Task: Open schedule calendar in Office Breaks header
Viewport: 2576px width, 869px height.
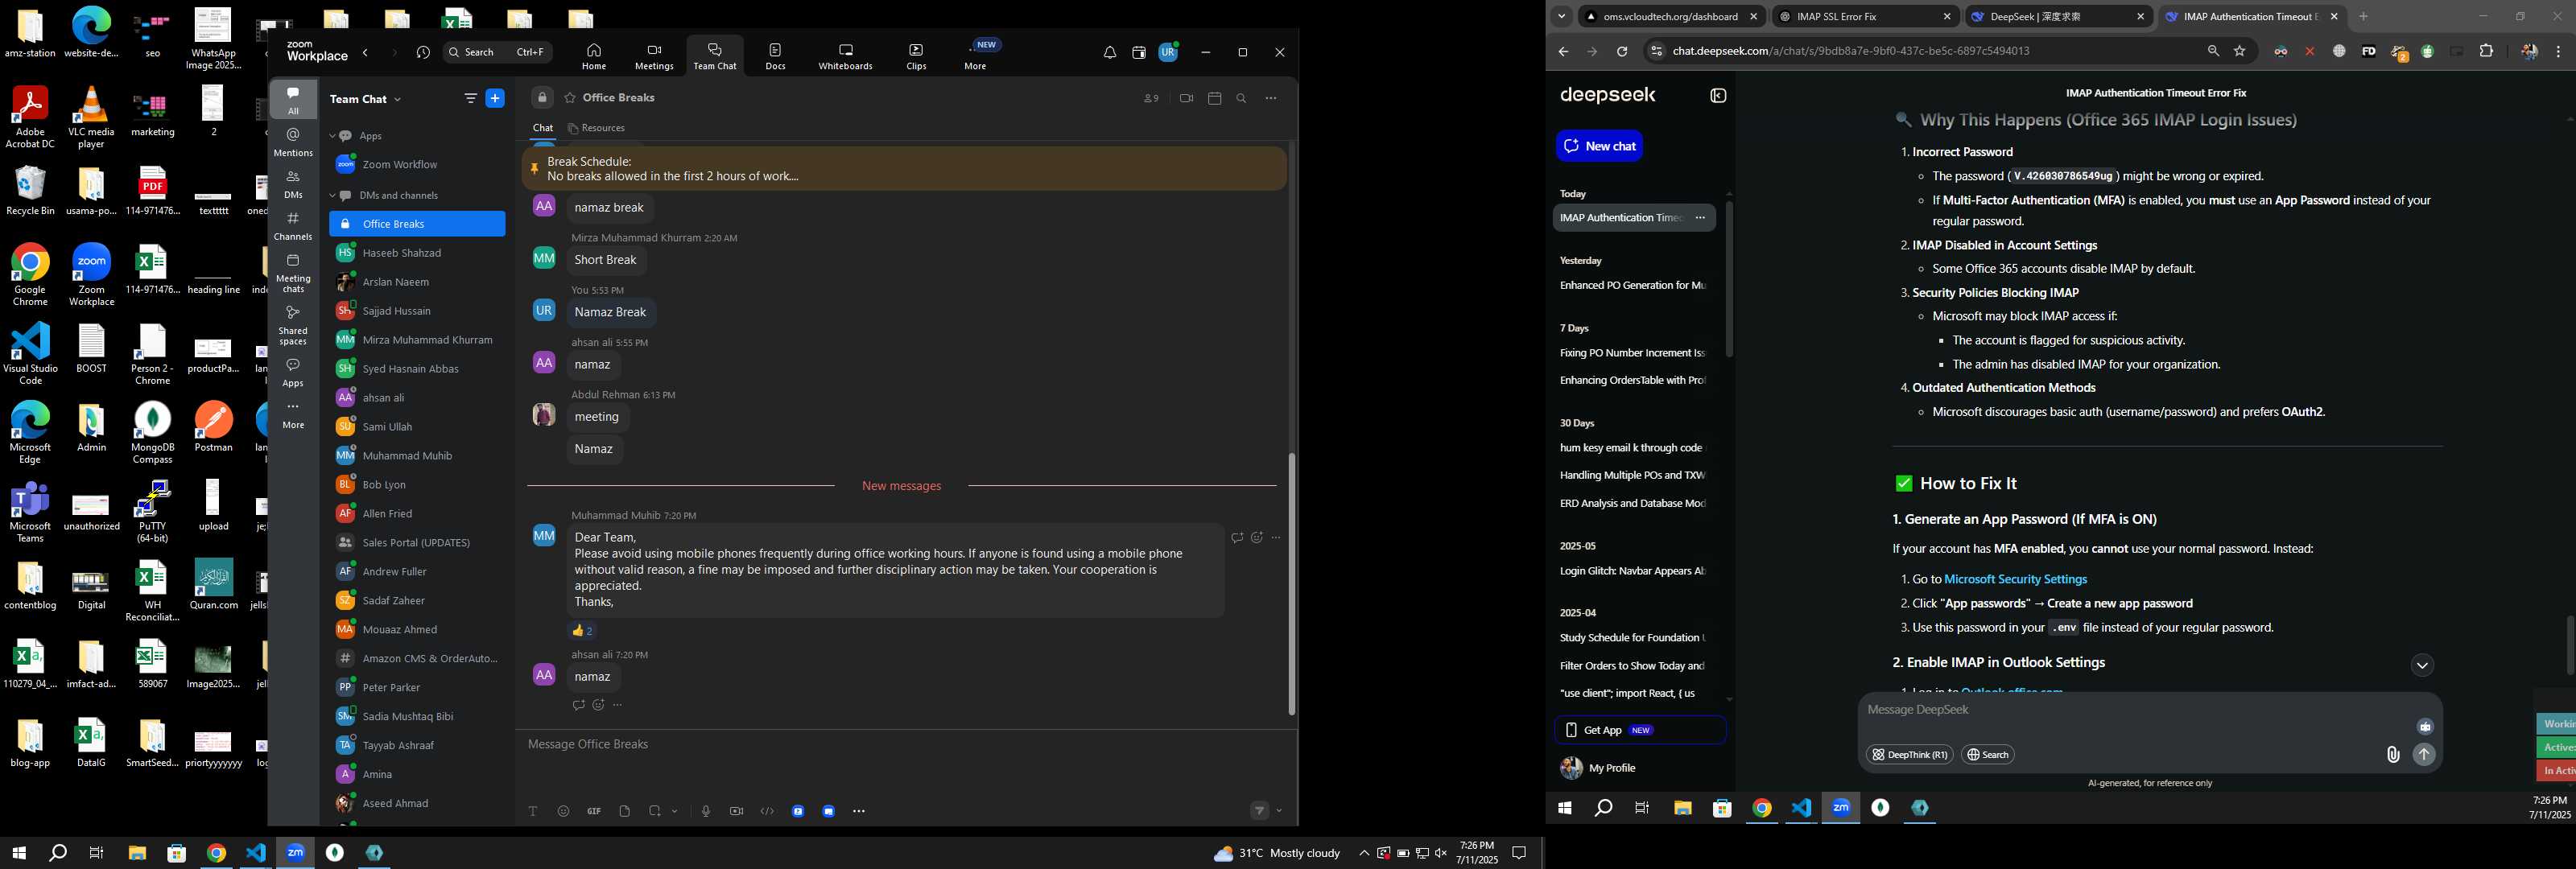Action: coord(1214,98)
